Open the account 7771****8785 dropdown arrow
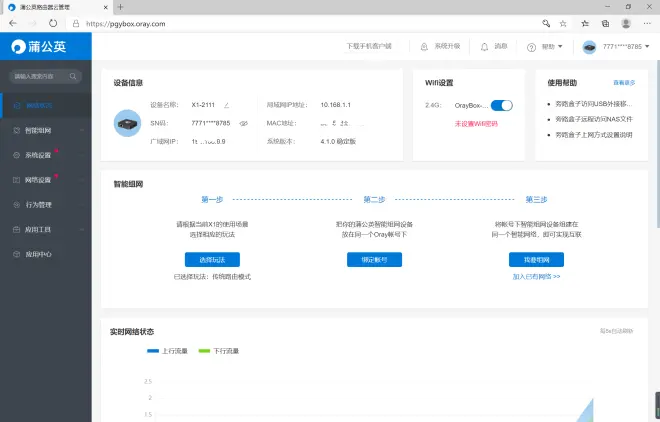Viewport: 660px width, 422px height. point(647,47)
